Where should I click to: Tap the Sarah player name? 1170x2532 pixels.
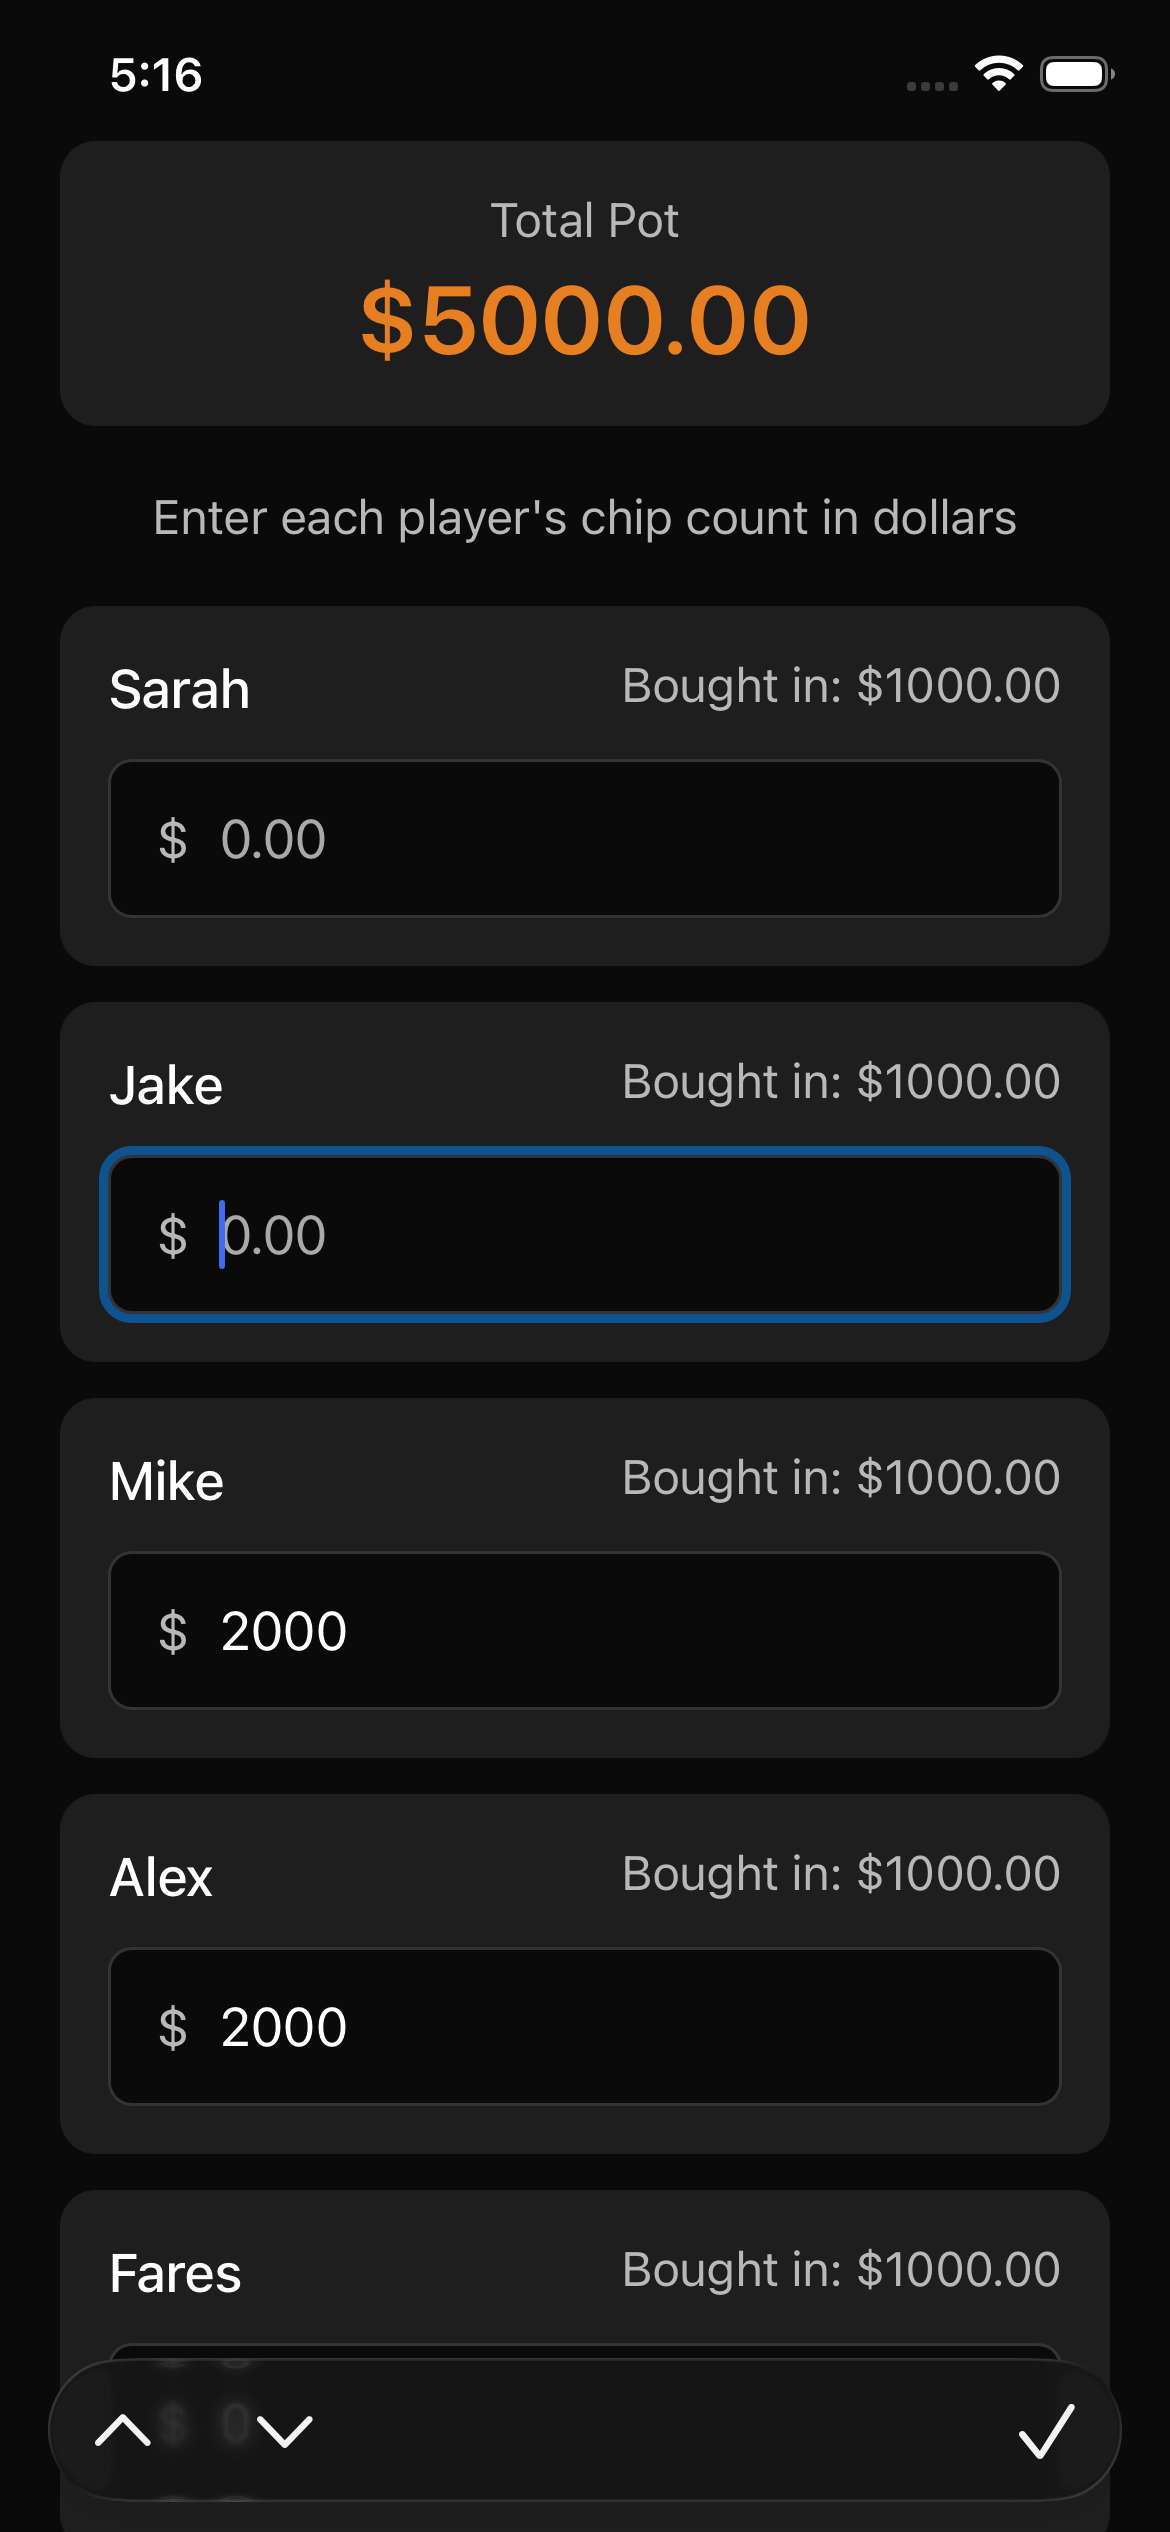pos(180,689)
